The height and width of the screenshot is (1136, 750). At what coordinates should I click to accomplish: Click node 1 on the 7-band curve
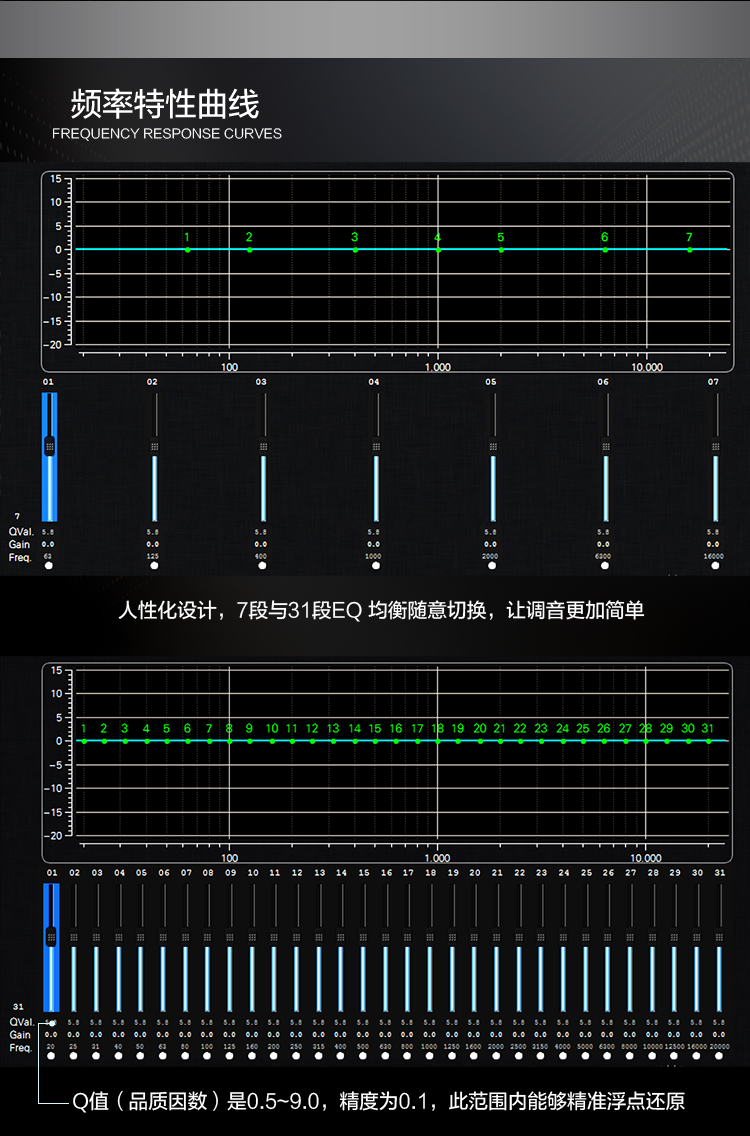(187, 249)
